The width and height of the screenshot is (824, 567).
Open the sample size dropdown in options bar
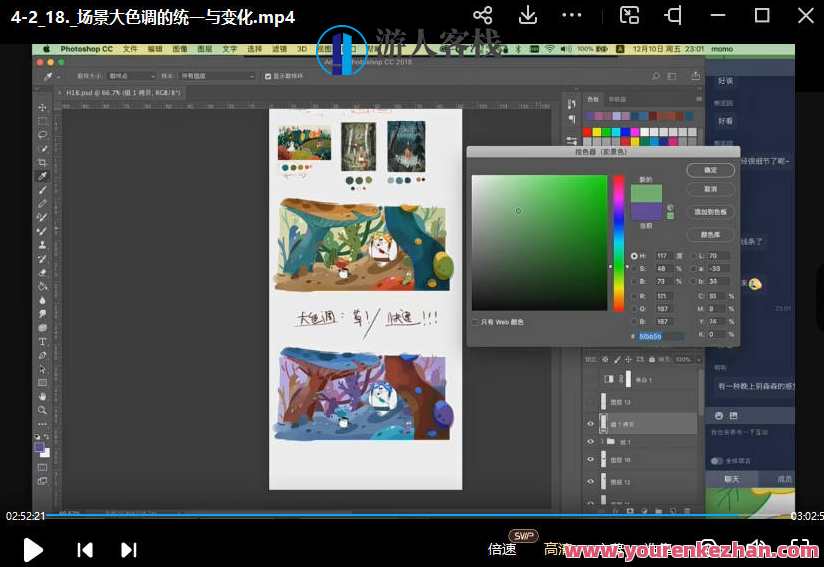pyautogui.click(x=131, y=76)
